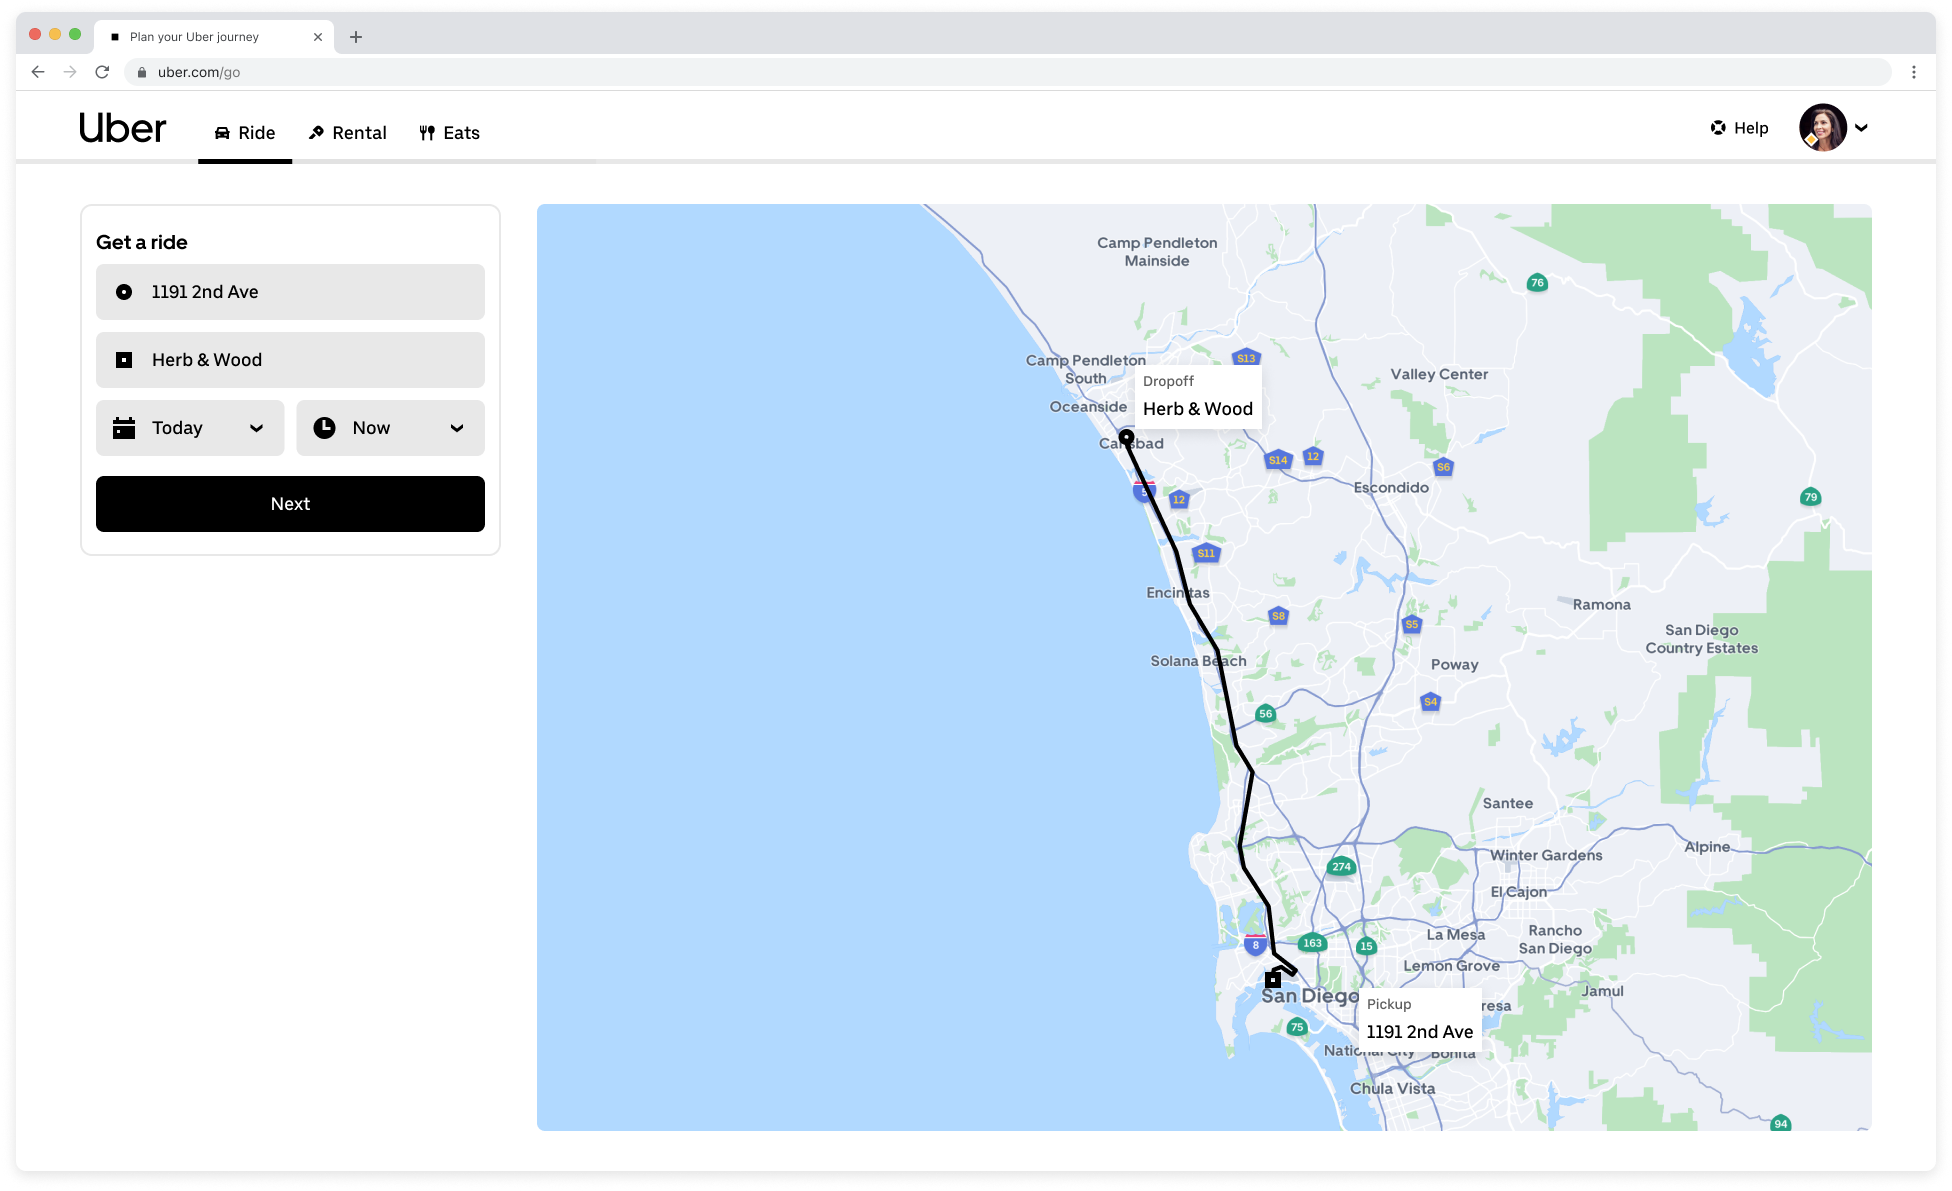Screen dimensions: 1952x1191
Task: Reload the page
Action: pyautogui.click(x=102, y=72)
